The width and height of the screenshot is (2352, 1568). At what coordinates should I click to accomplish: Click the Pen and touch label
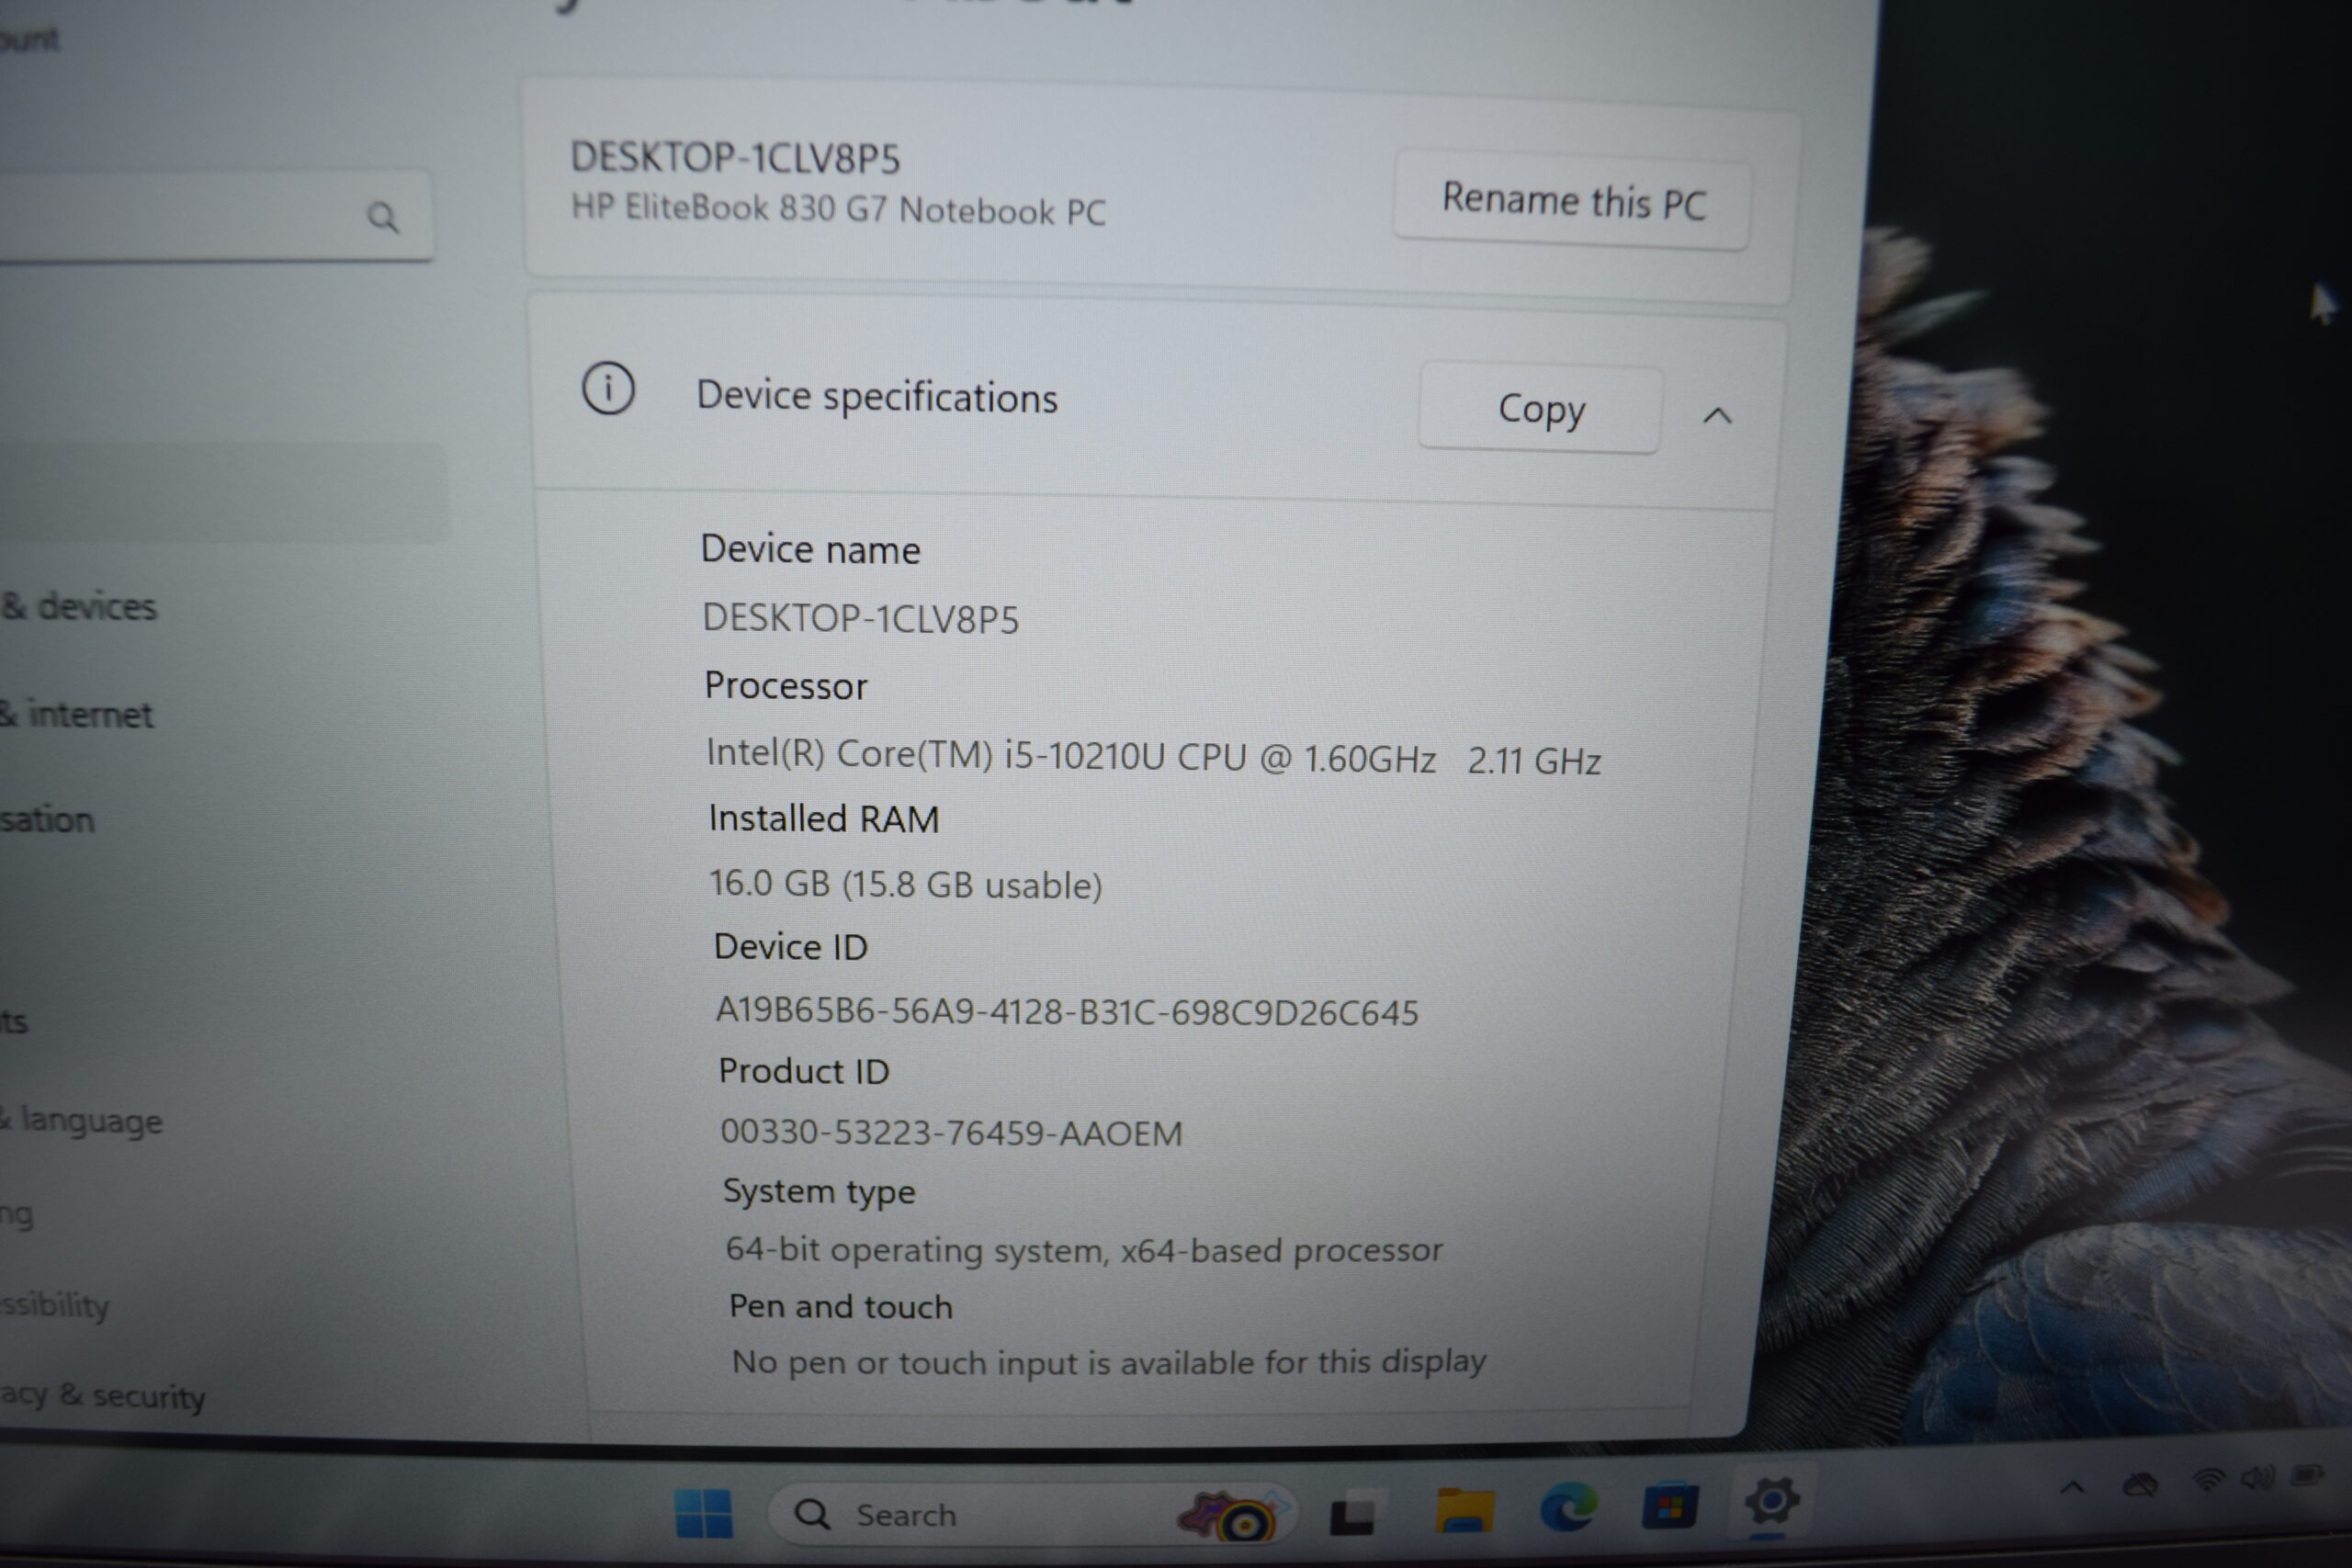point(840,1306)
